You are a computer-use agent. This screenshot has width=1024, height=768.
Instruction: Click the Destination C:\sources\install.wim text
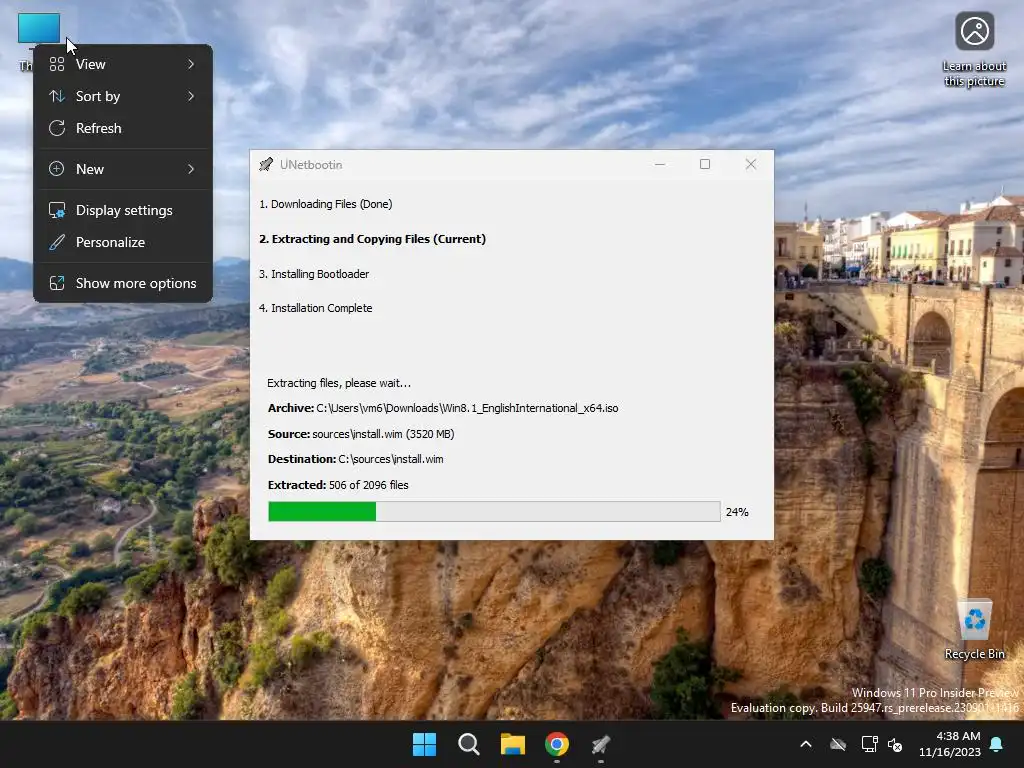pyautogui.click(x=356, y=459)
